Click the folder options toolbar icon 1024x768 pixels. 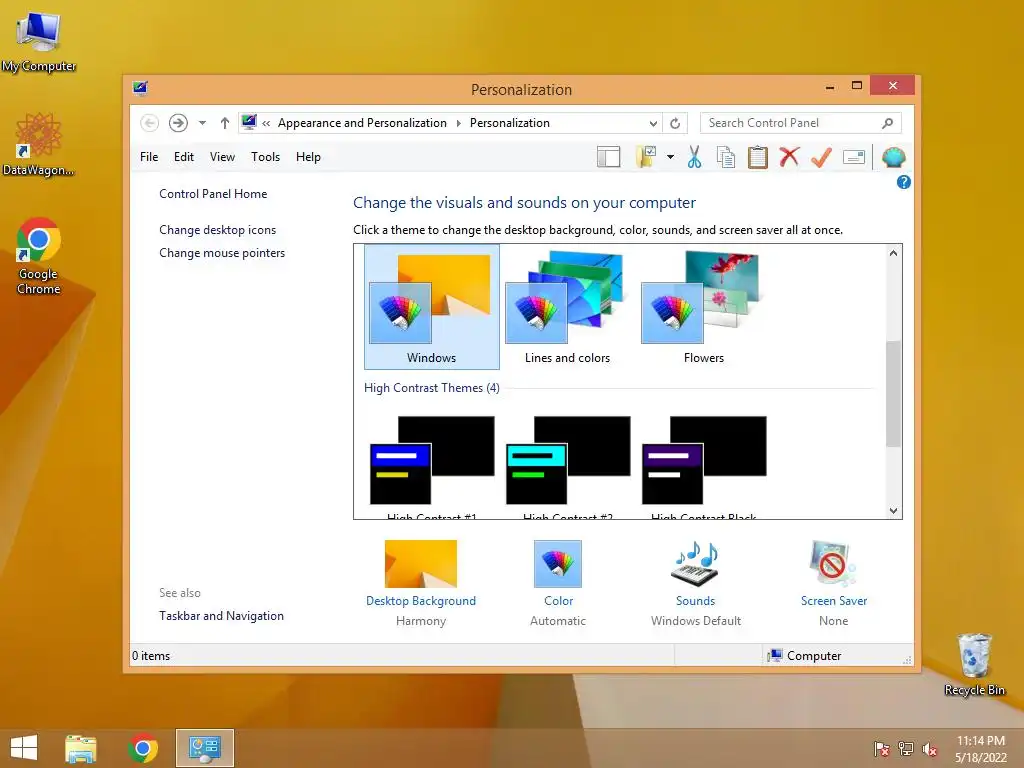pos(645,157)
